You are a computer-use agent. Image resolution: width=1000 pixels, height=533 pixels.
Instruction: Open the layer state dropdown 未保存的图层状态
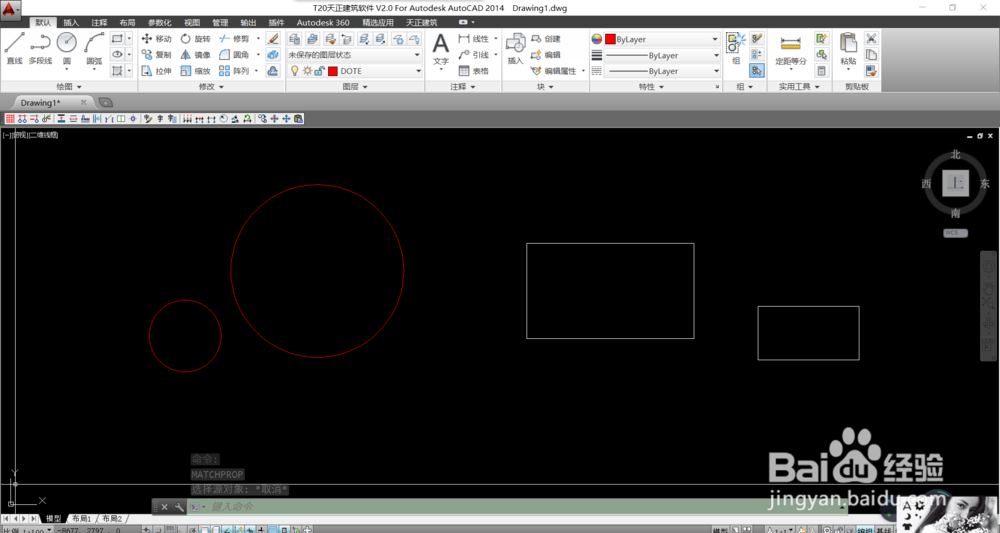[354, 55]
